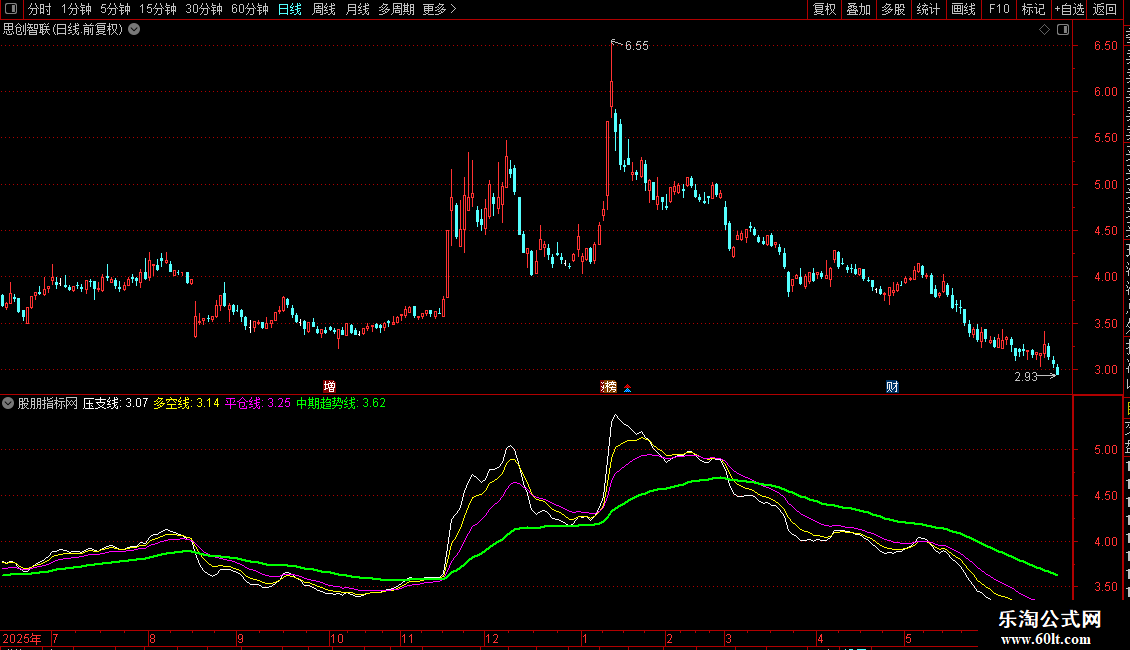1130x650 pixels.
Task: Expand the 更多 period options
Action: click(x=439, y=9)
